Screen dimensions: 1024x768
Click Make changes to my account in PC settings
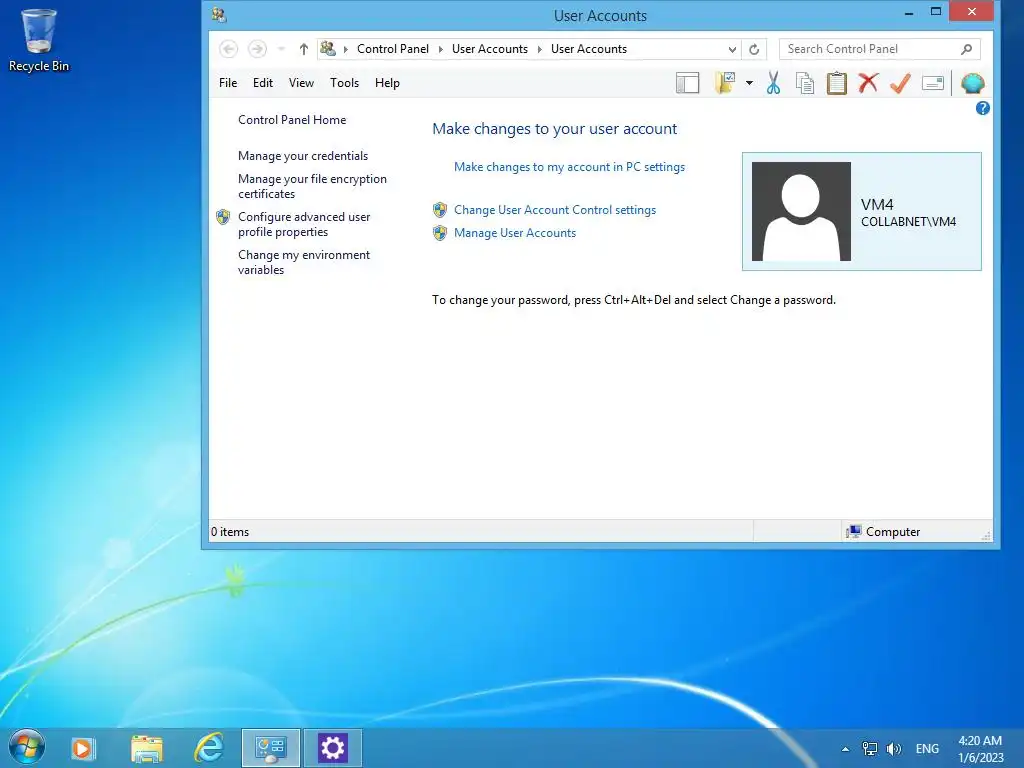click(x=569, y=167)
